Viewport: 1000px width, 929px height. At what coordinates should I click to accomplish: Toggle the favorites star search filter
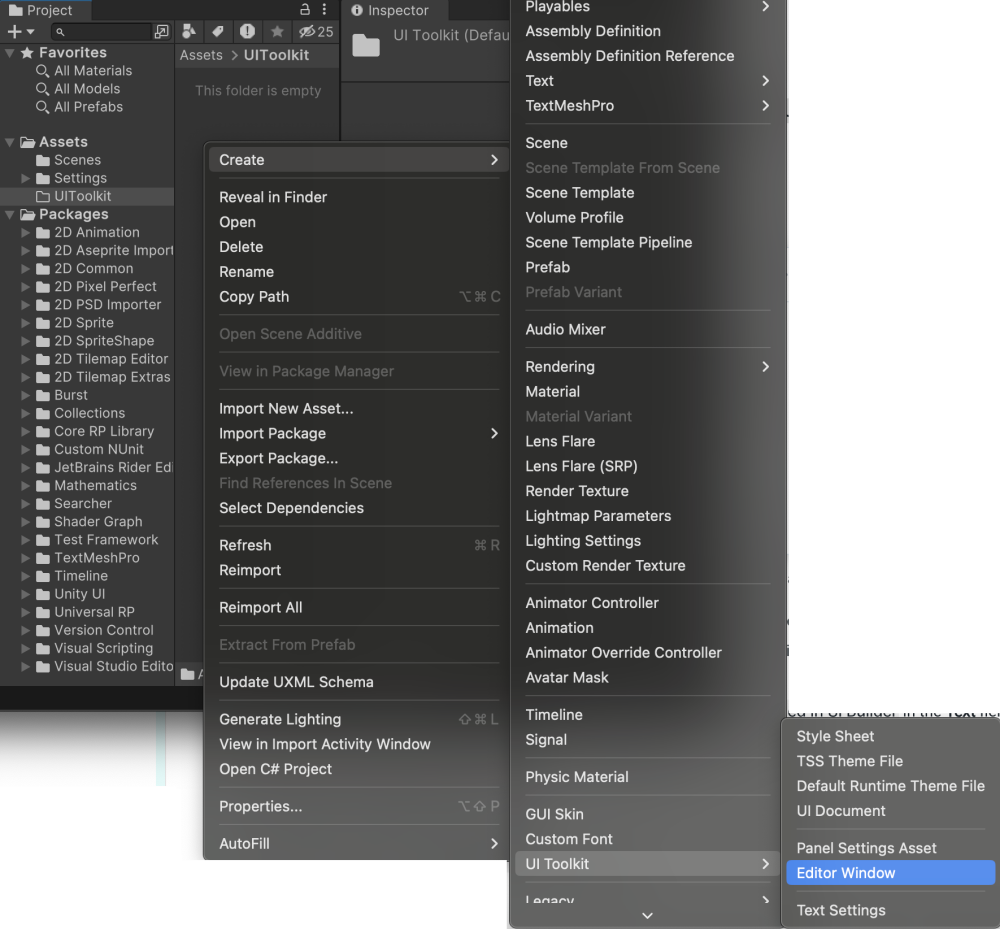tap(278, 31)
